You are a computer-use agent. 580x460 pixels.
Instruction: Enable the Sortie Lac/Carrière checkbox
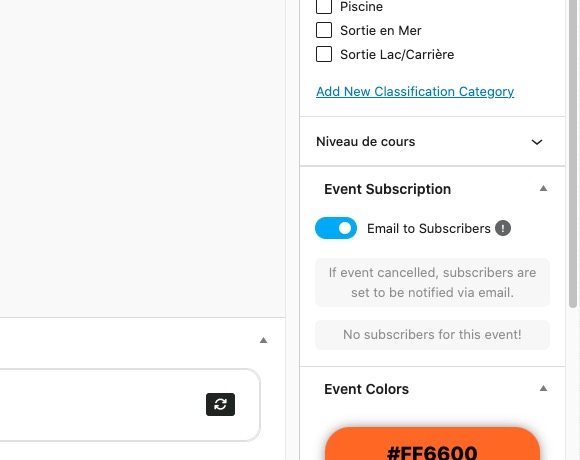click(324, 54)
